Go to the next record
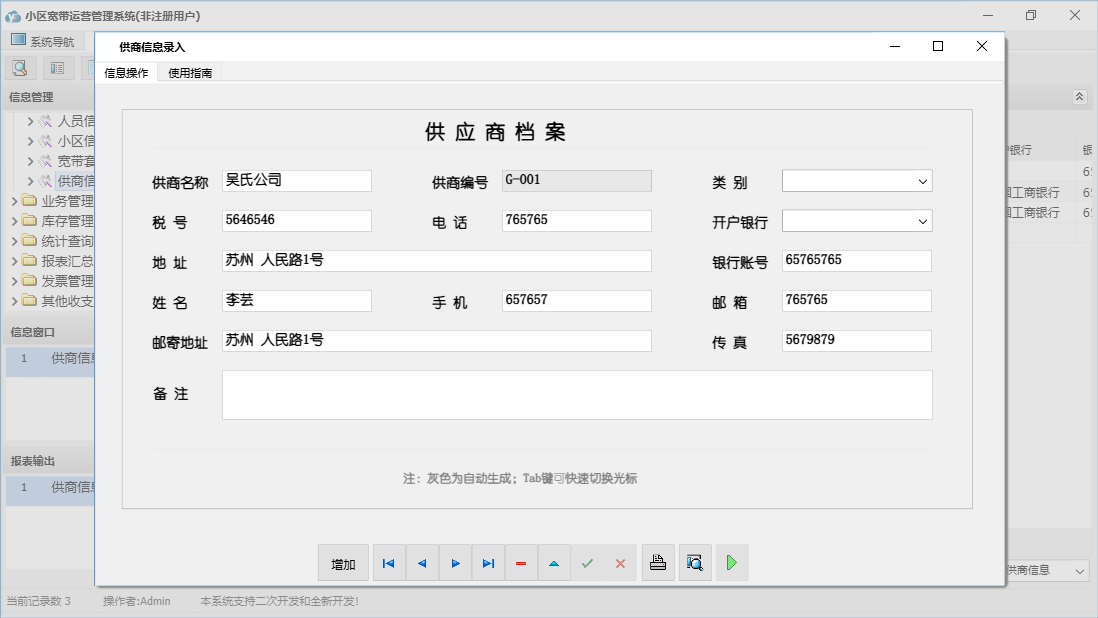 coord(455,564)
